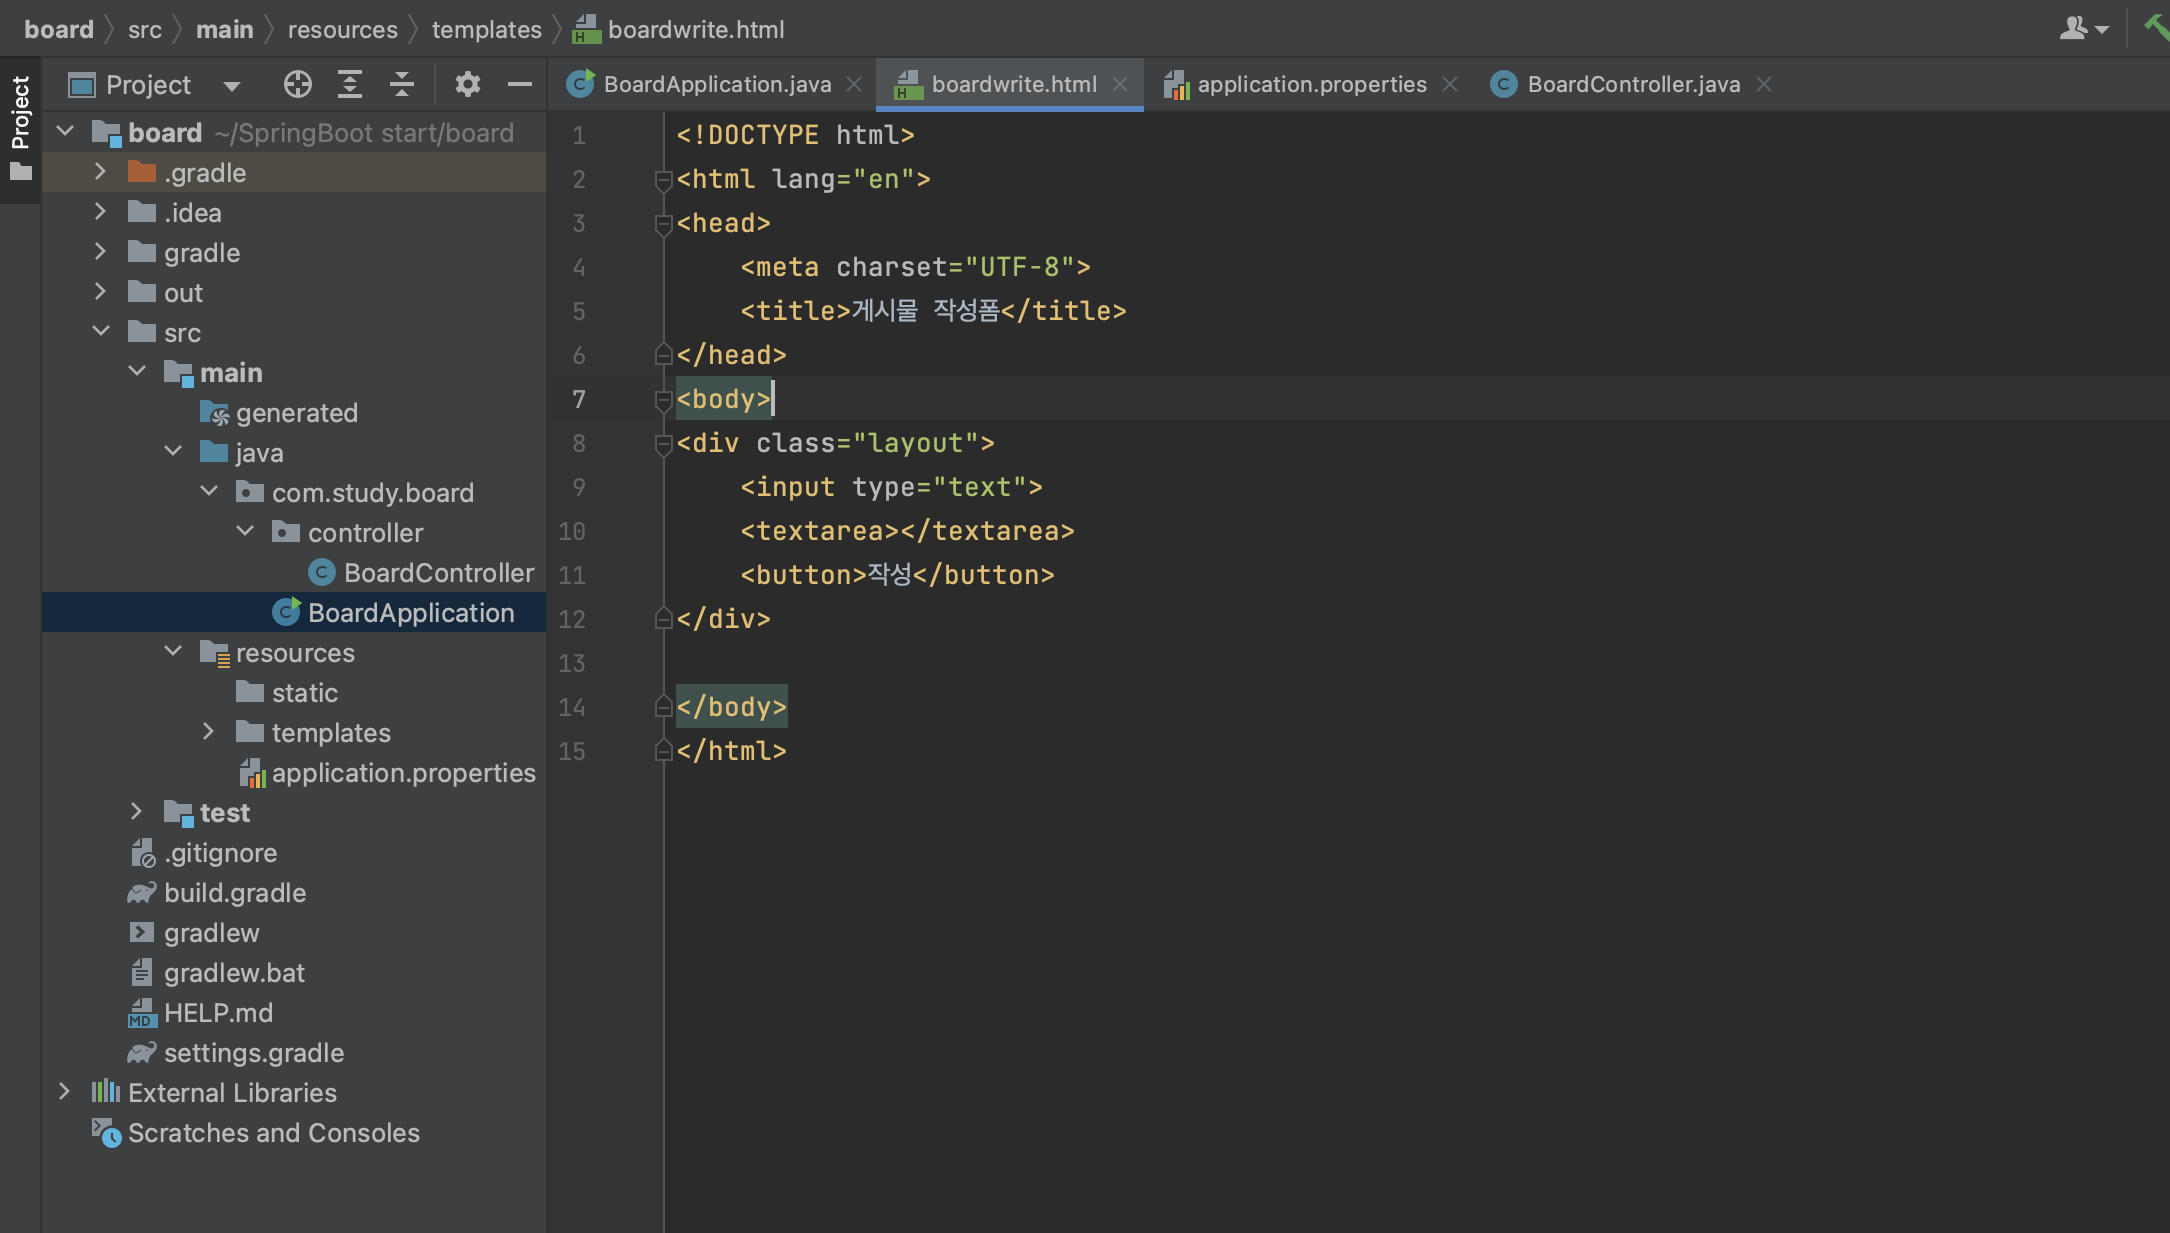Click the Collapse All icon in Project panel
Image resolution: width=2170 pixels, height=1233 pixels.
(401, 85)
